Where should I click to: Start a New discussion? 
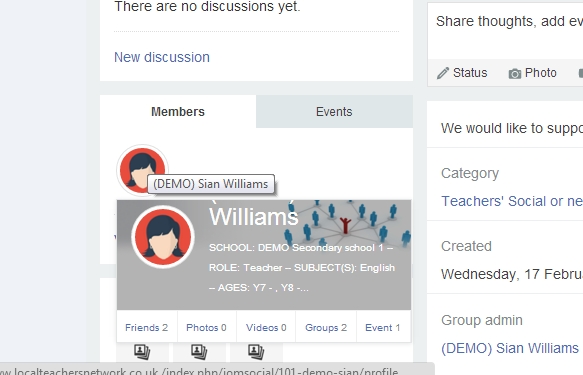(x=162, y=57)
